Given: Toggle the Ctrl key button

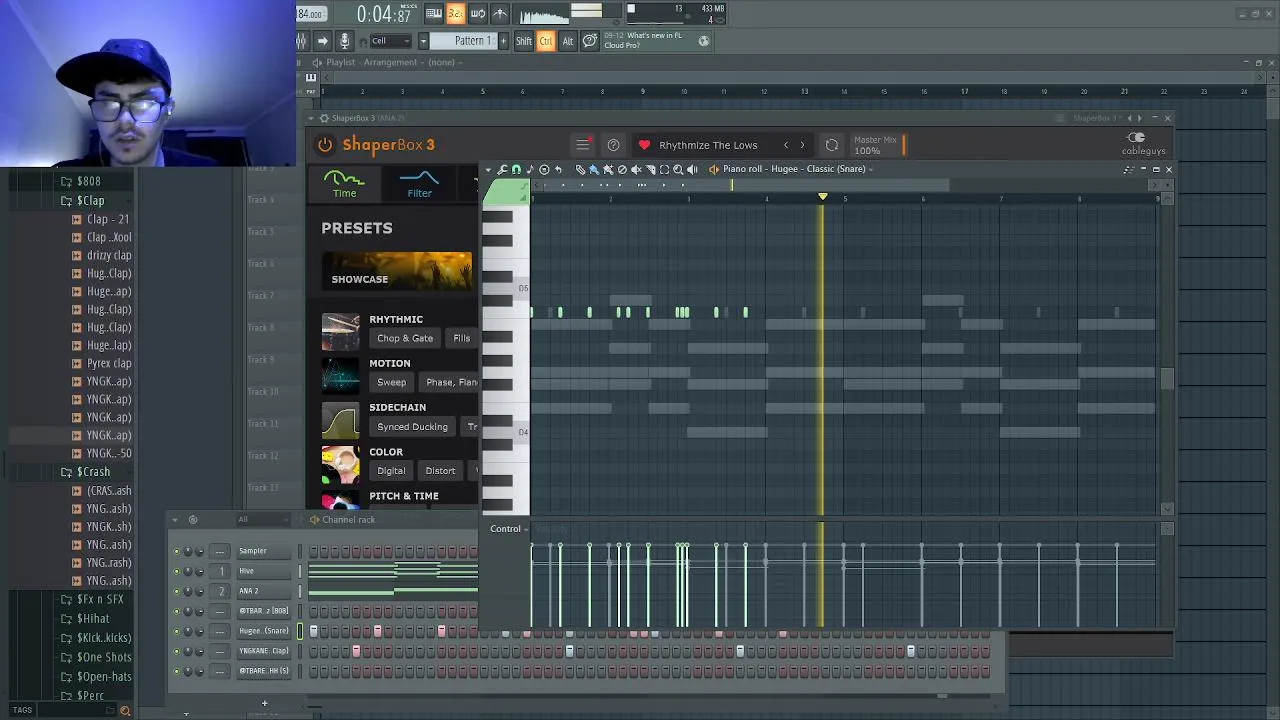Looking at the screenshot, I should coord(546,41).
